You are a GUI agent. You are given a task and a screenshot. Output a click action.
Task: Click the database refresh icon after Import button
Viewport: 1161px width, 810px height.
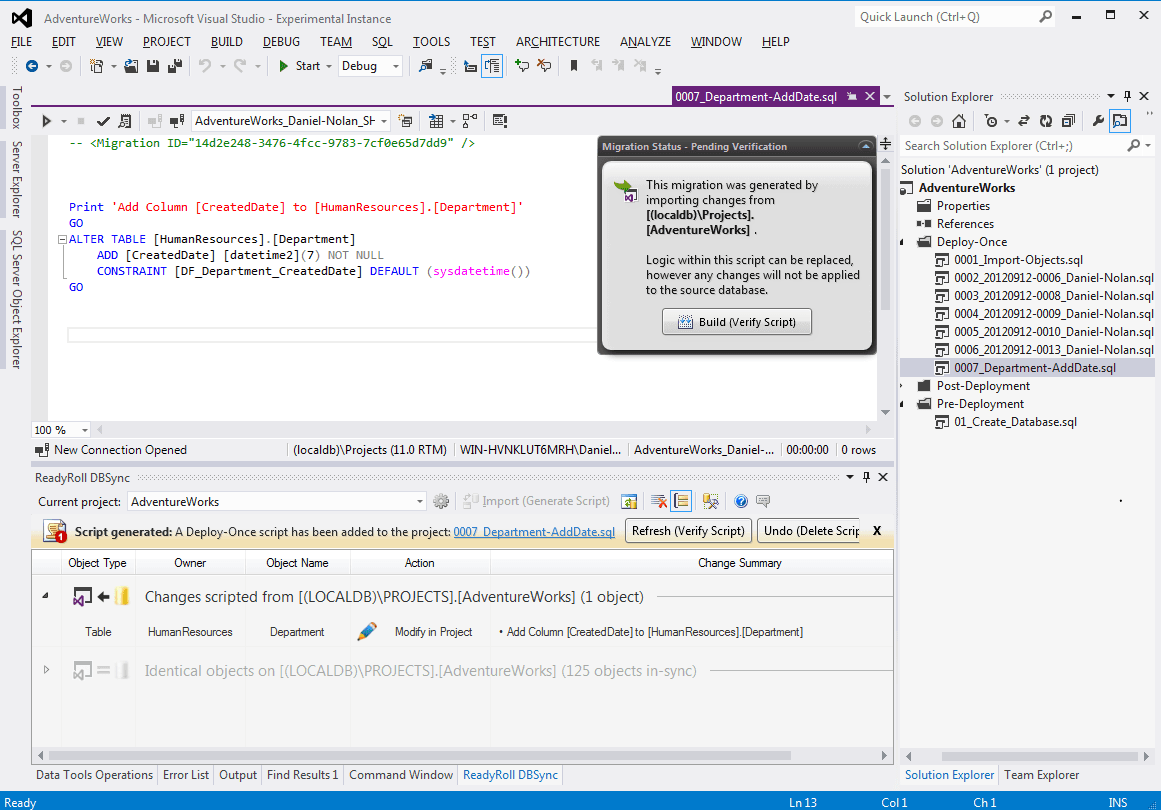click(x=629, y=501)
